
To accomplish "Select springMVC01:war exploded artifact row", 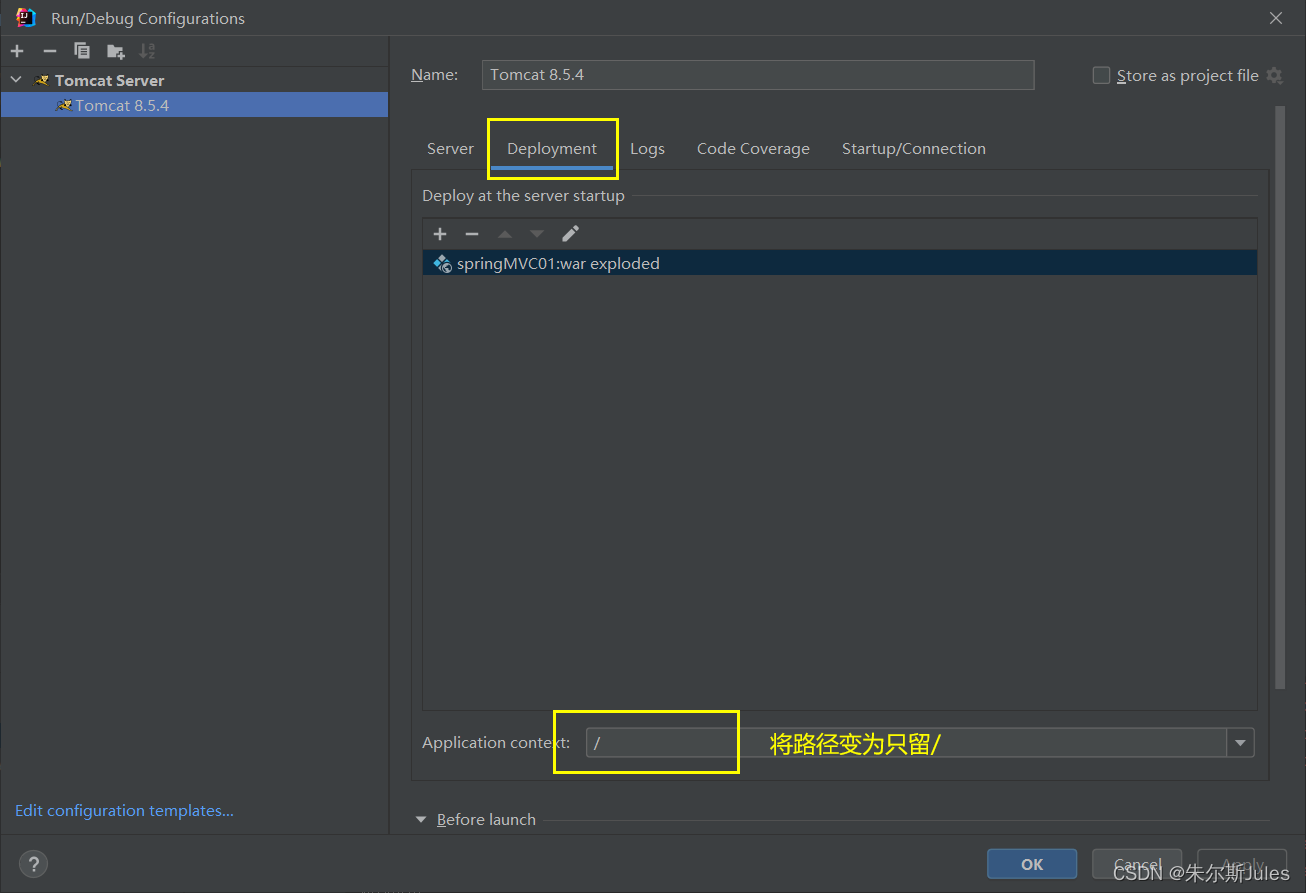I will [840, 264].
